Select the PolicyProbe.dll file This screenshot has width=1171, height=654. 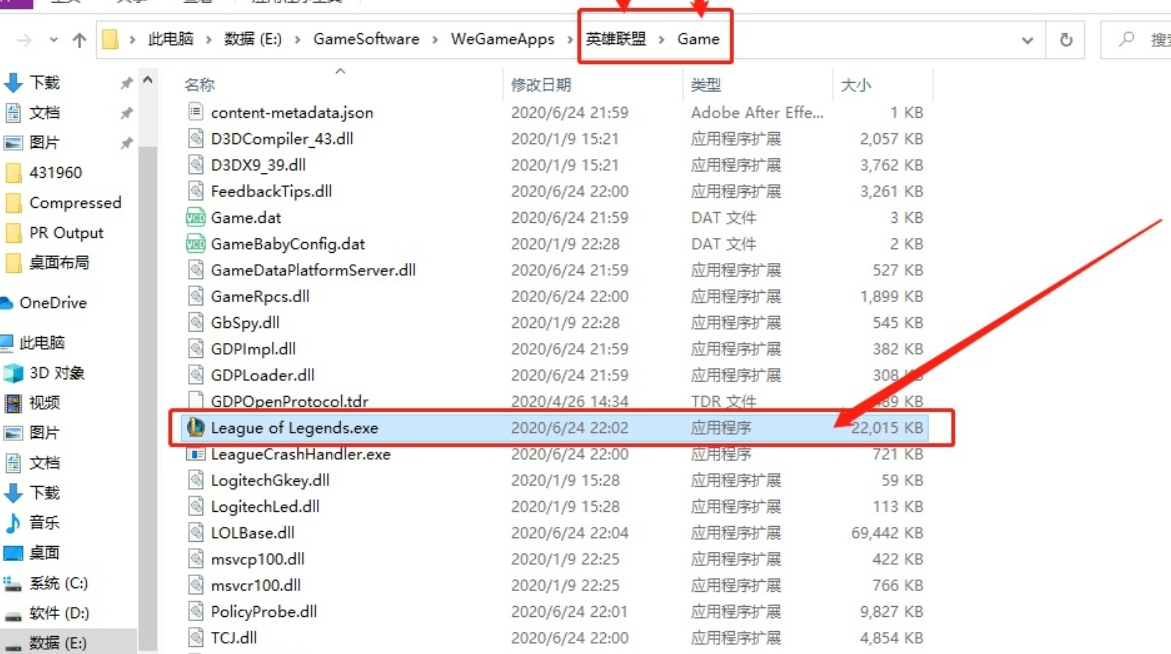264,611
